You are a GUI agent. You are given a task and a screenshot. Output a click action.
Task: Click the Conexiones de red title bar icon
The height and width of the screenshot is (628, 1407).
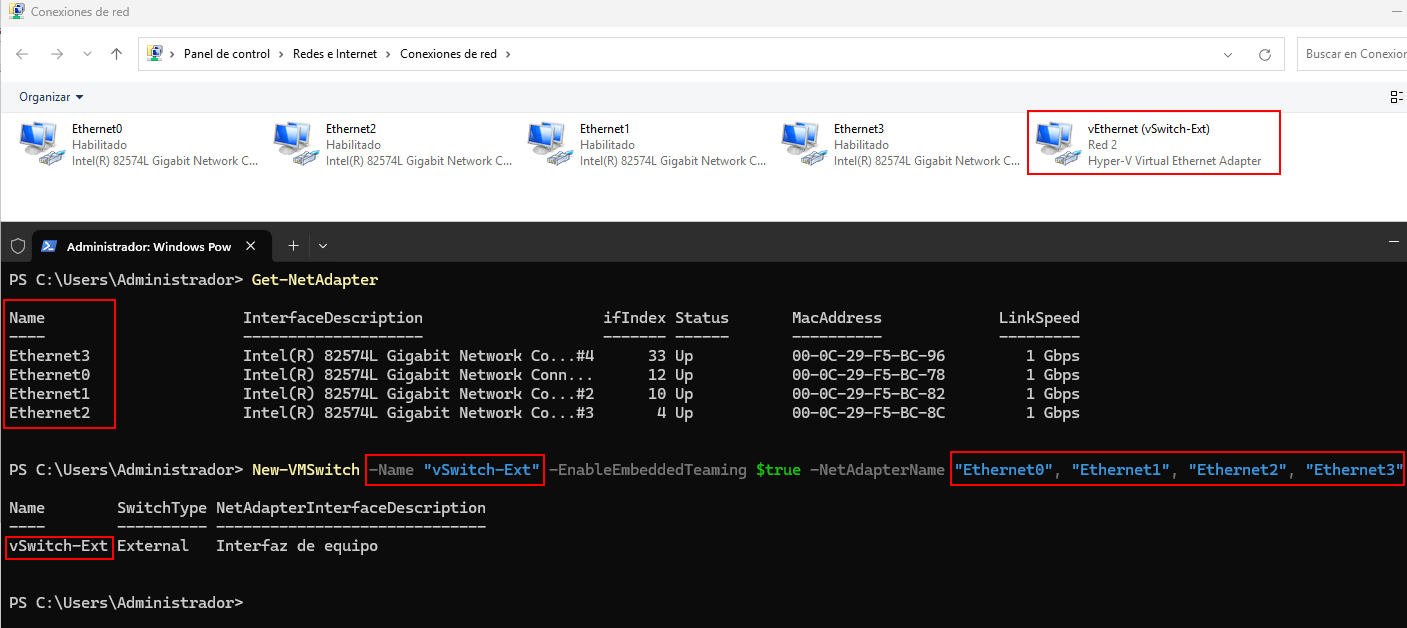pyautogui.click(x=17, y=12)
